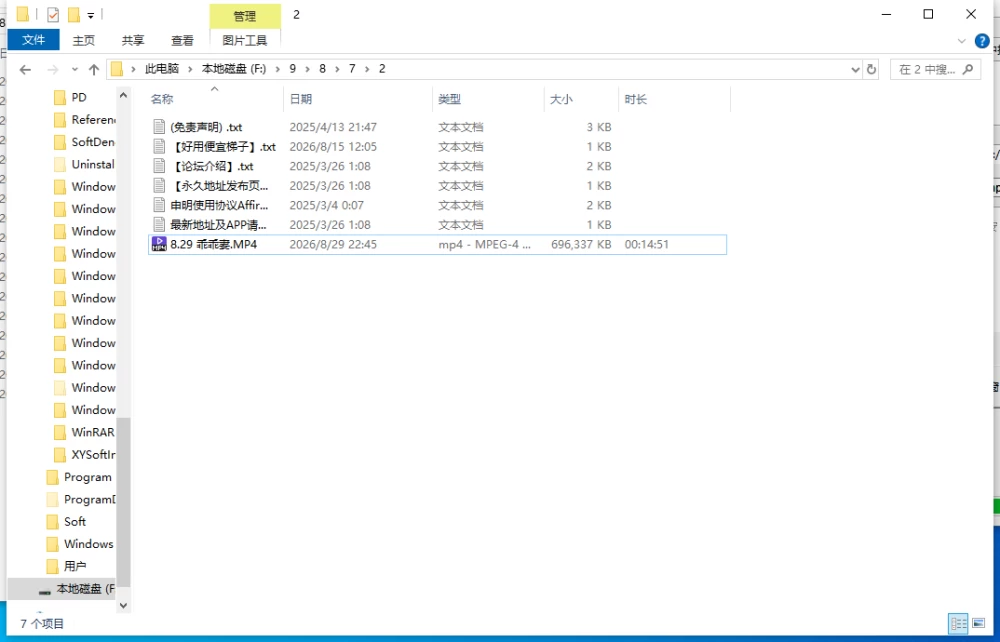Click the video icon of 8.29 MP4 file
1000x642 pixels.
tap(159, 244)
